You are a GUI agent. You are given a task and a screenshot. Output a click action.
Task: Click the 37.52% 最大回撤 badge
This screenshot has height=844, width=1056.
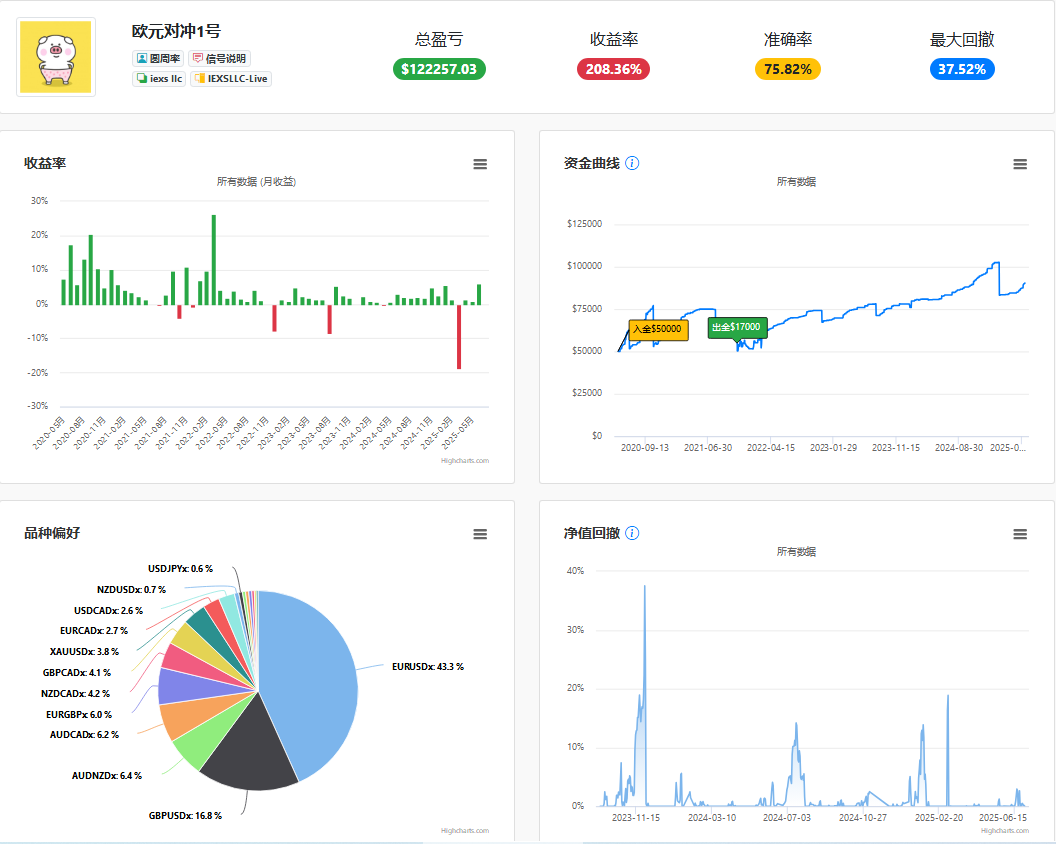[962, 69]
